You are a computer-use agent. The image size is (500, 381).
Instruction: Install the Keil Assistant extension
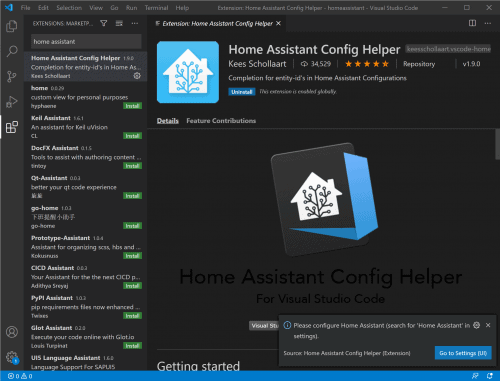tap(133, 136)
